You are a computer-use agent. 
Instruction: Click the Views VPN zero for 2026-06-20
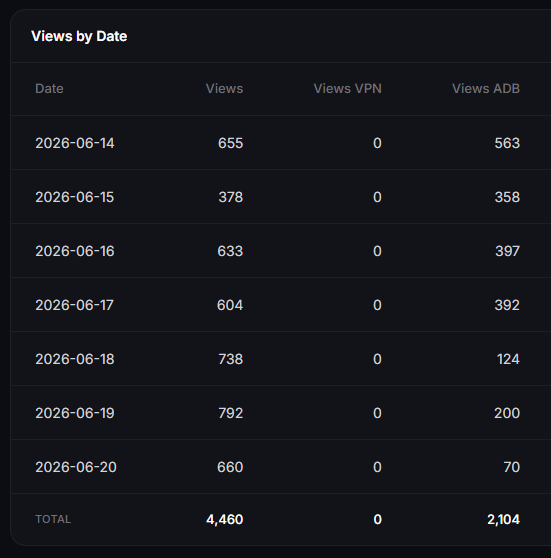(377, 467)
